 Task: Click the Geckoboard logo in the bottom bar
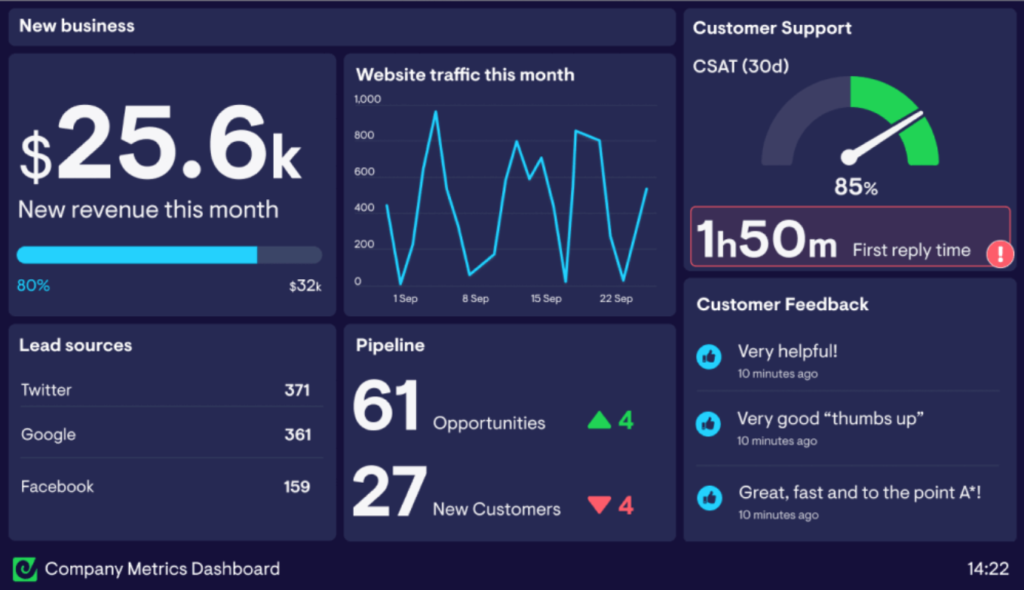pos(25,569)
